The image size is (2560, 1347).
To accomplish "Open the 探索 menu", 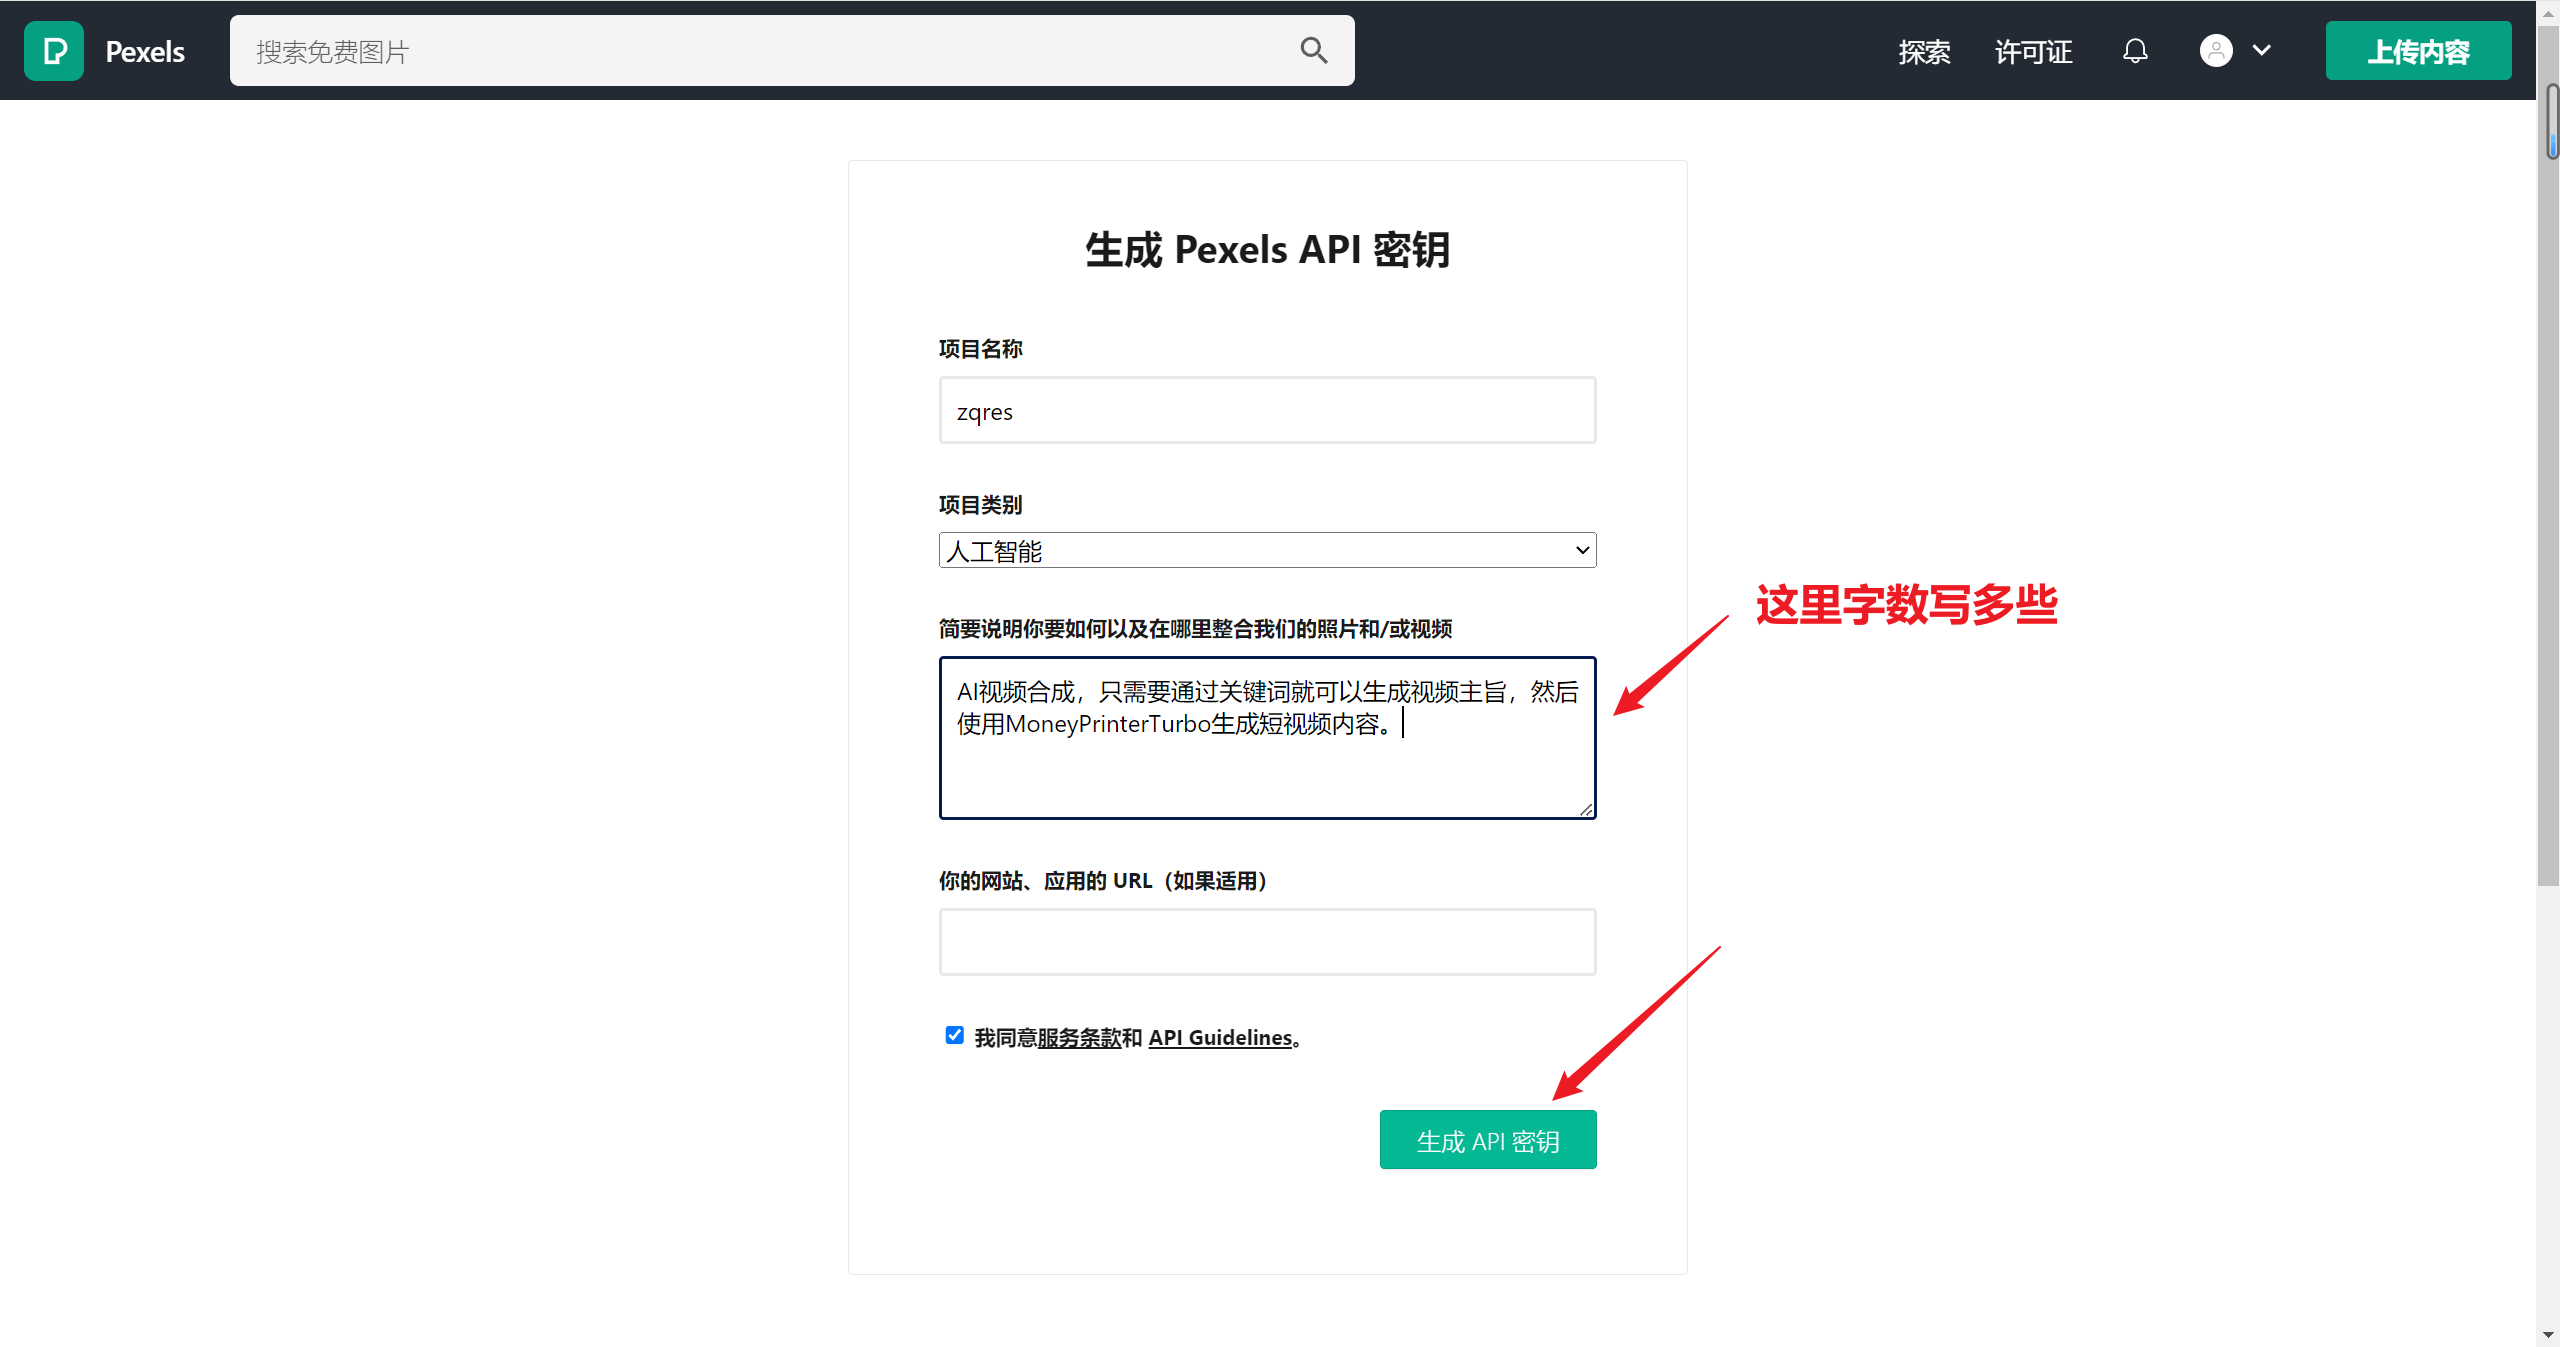I will pyautogui.click(x=1924, y=52).
